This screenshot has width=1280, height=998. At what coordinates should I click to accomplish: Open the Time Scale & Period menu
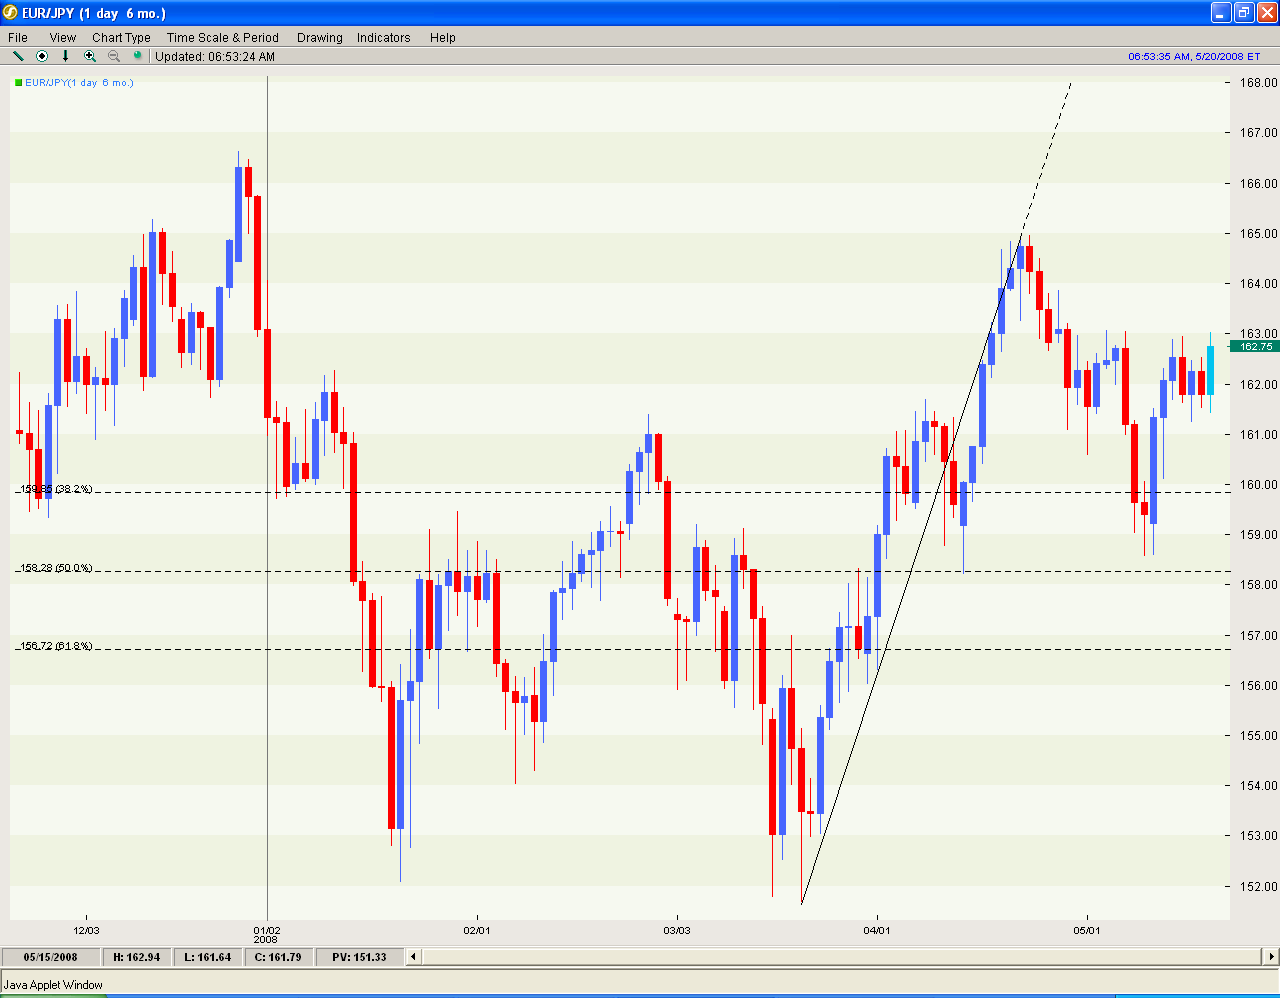click(223, 38)
